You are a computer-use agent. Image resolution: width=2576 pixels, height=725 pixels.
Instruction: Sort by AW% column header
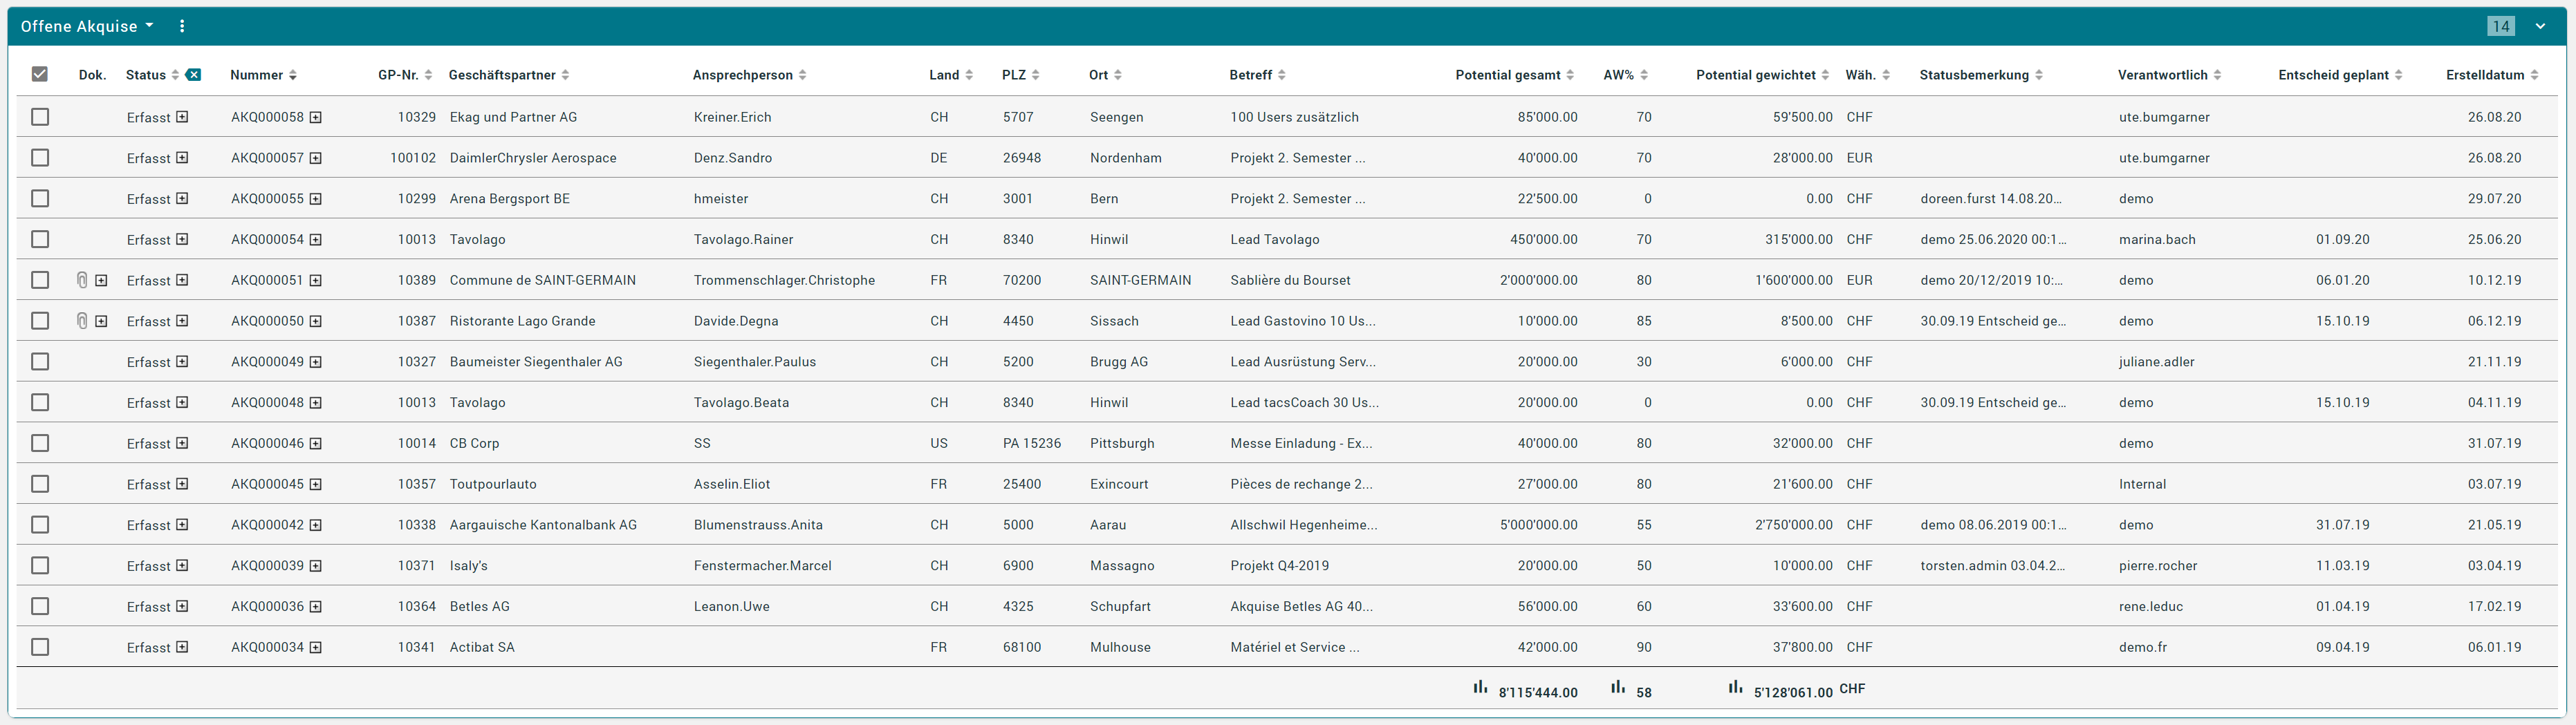(1626, 75)
